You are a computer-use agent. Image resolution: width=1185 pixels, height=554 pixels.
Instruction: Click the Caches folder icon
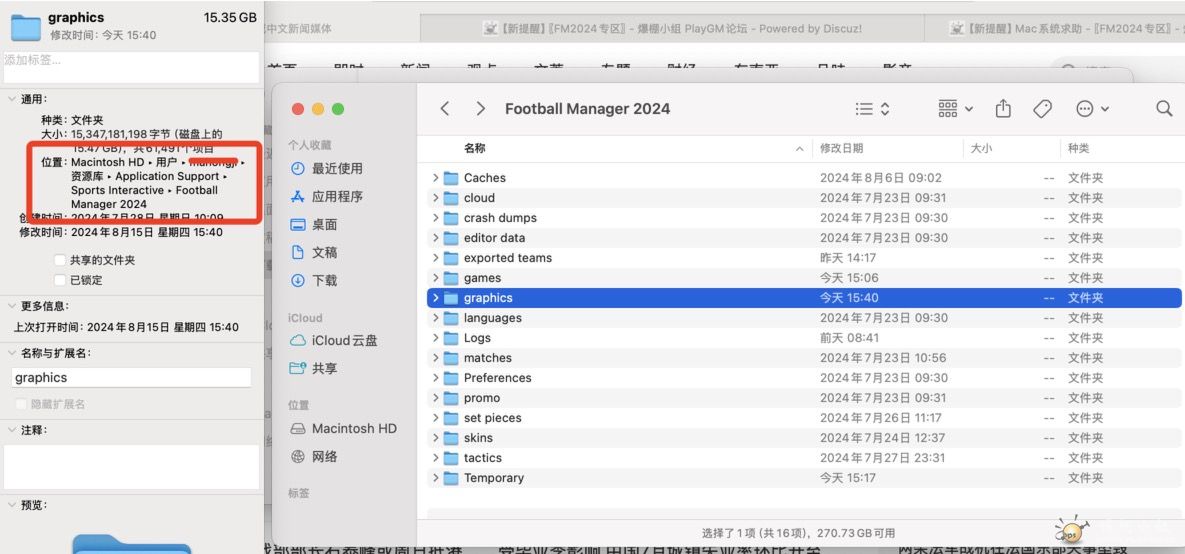coord(451,178)
